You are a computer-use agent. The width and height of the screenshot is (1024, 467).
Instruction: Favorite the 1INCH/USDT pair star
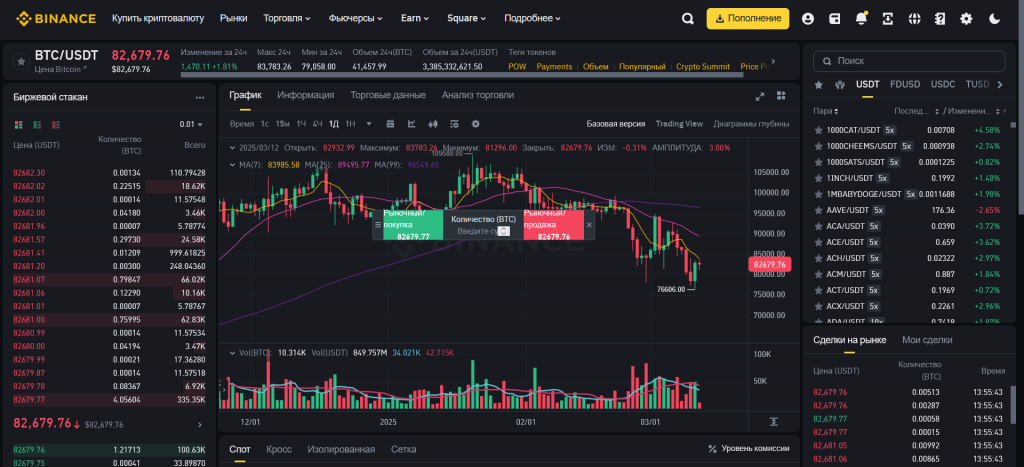[818, 178]
